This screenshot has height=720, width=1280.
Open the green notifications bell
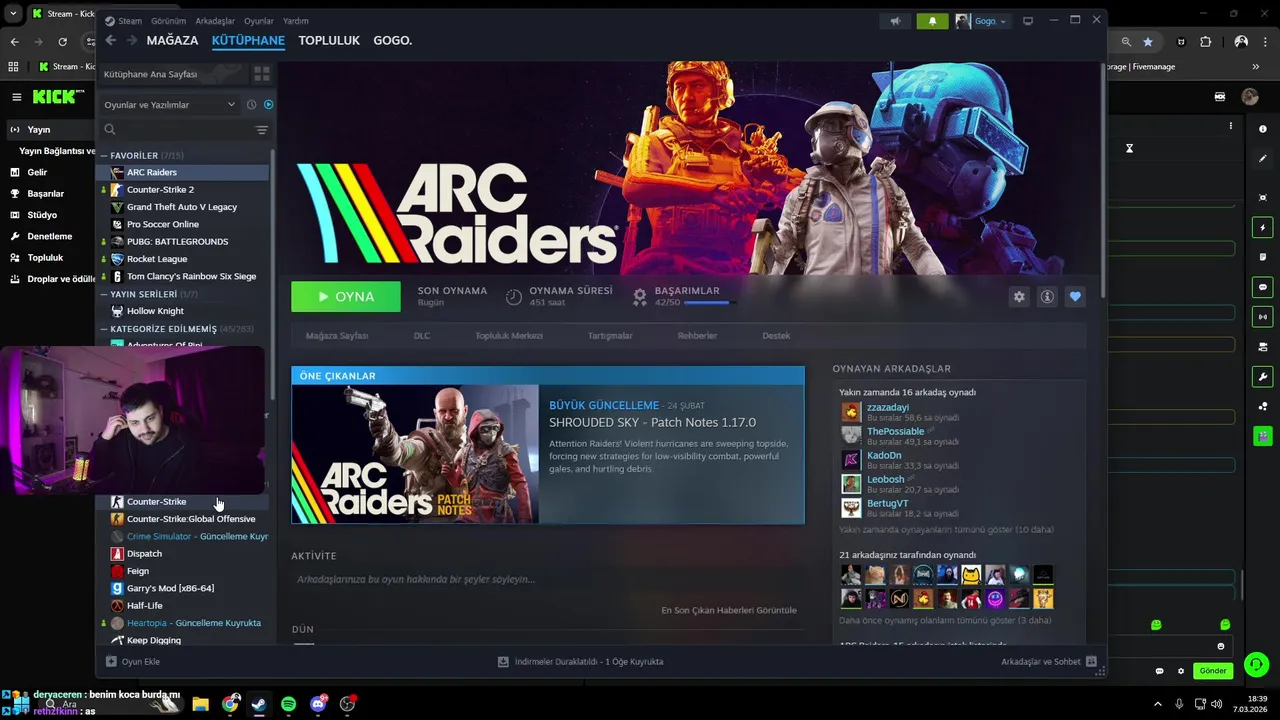tap(932, 21)
